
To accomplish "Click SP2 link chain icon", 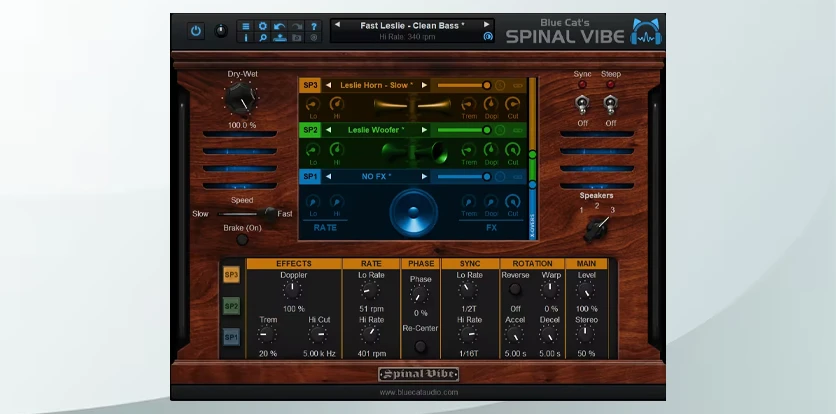I will click(x=518, y=130).
